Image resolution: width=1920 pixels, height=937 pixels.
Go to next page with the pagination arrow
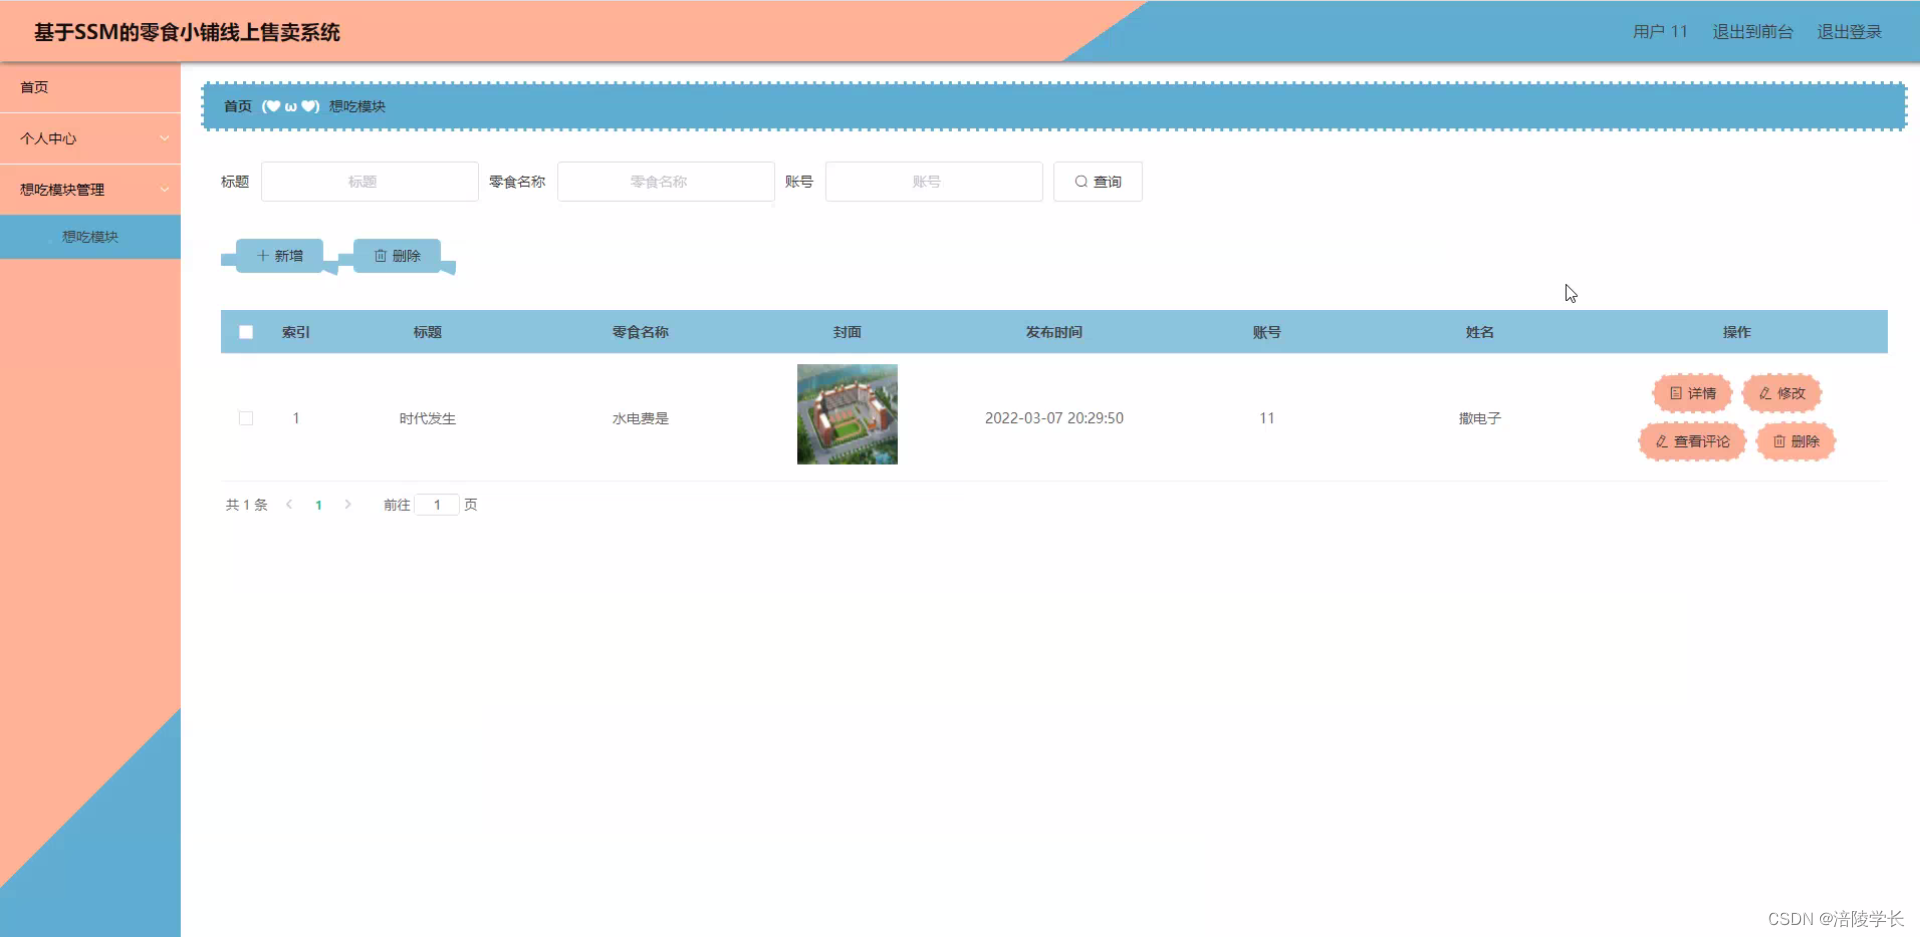click(347, 505)
